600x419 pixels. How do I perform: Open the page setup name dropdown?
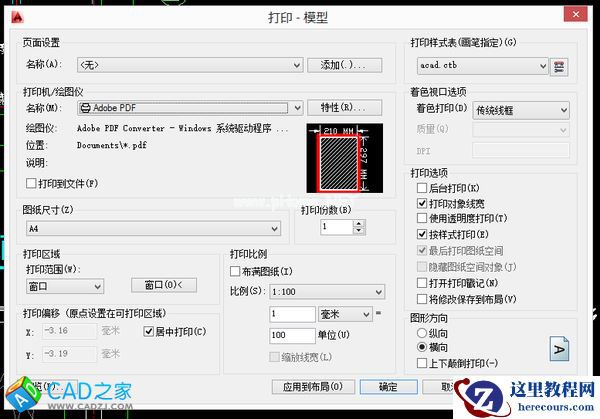pyautogui.click(x=190, y=65)
